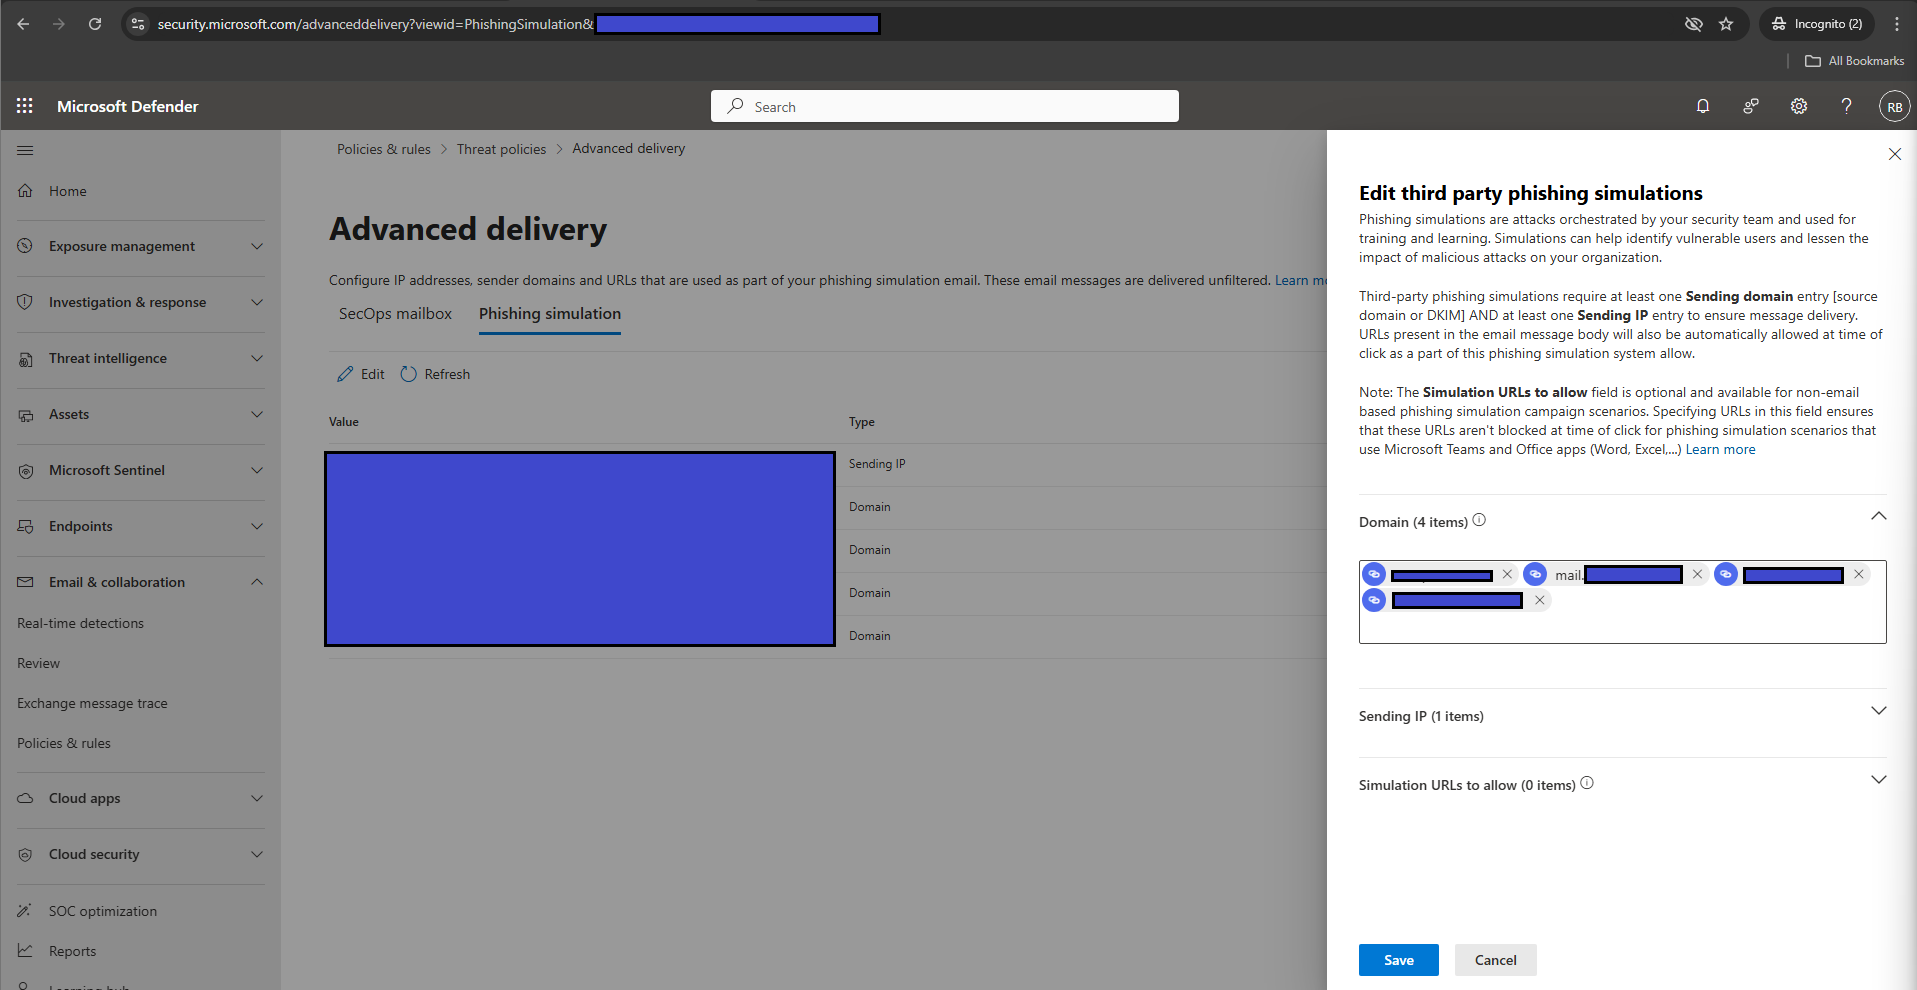Open the Domain info tooltip icon
The width and height of the screenshot is (1917, 990).
click(x=1479, y=520)
